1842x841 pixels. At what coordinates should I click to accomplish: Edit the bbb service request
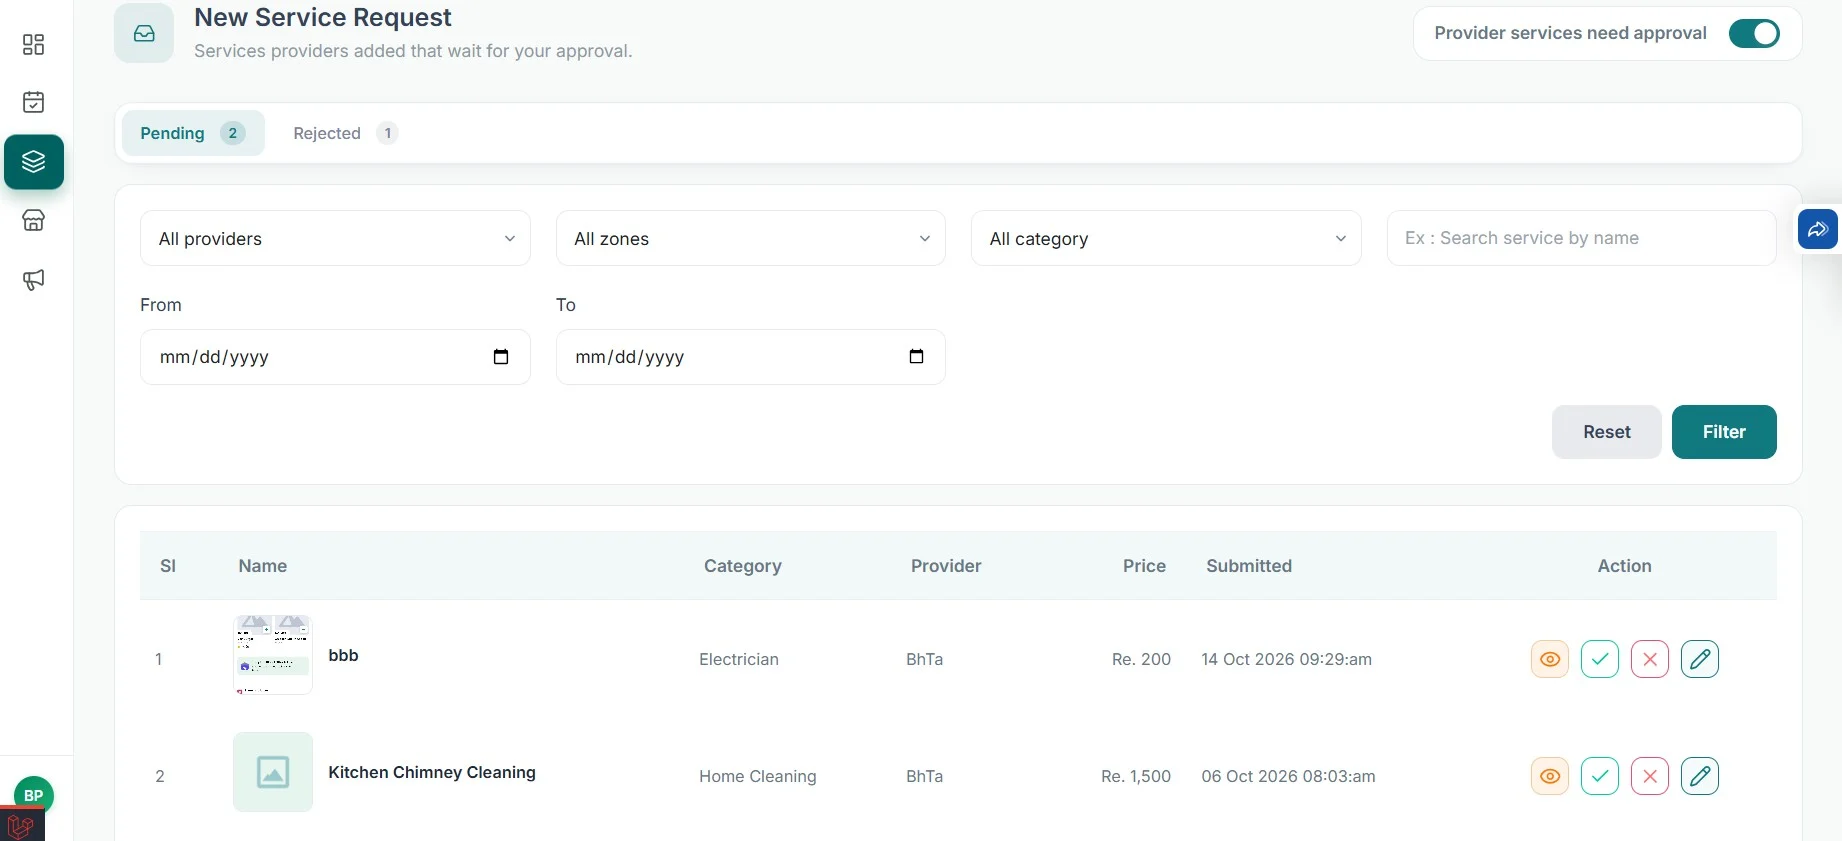pos(1700,659)
